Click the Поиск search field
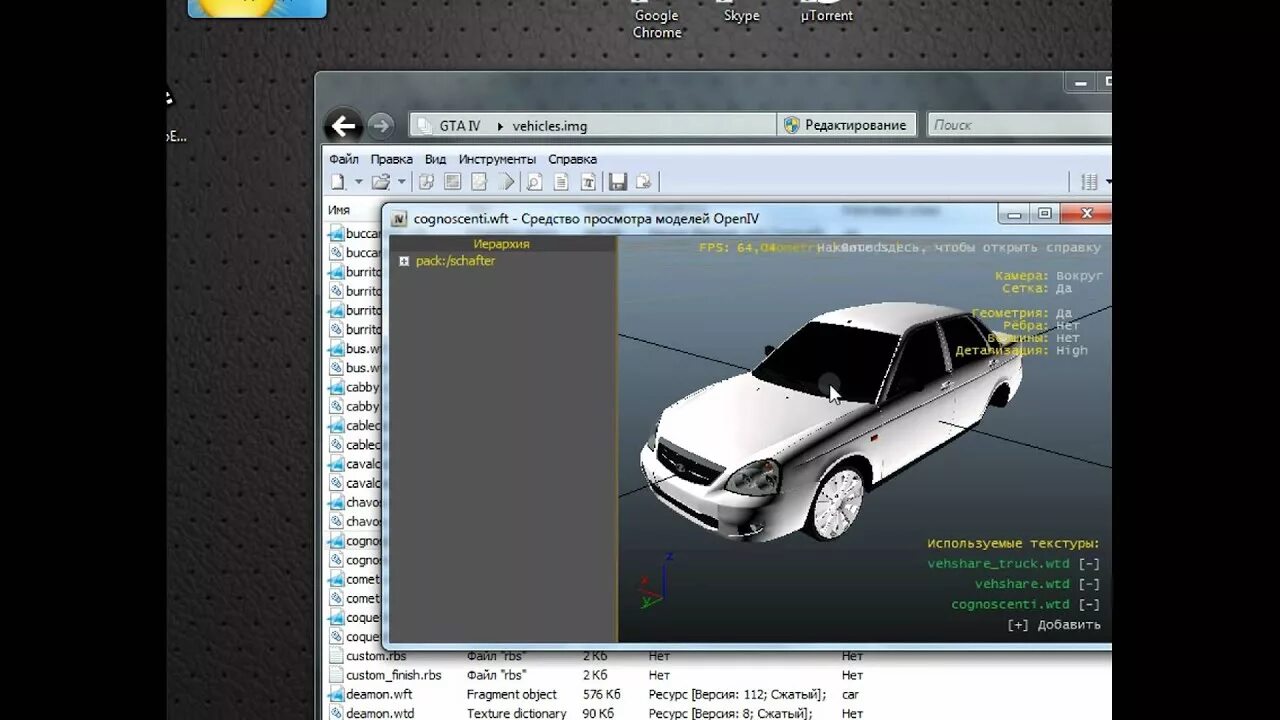Viewport: 1280px width, 720px height. 1018,125
